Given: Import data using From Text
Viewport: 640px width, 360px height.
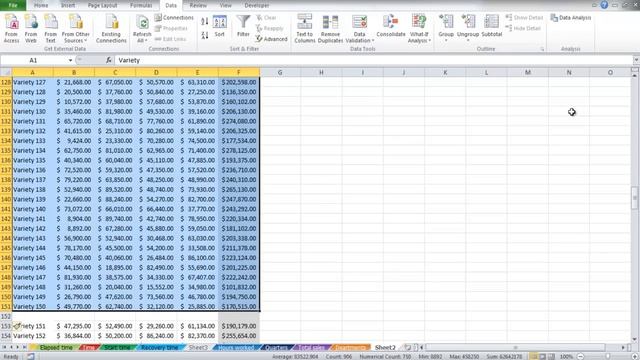Looking at the screenshot, I should (51, 29).
